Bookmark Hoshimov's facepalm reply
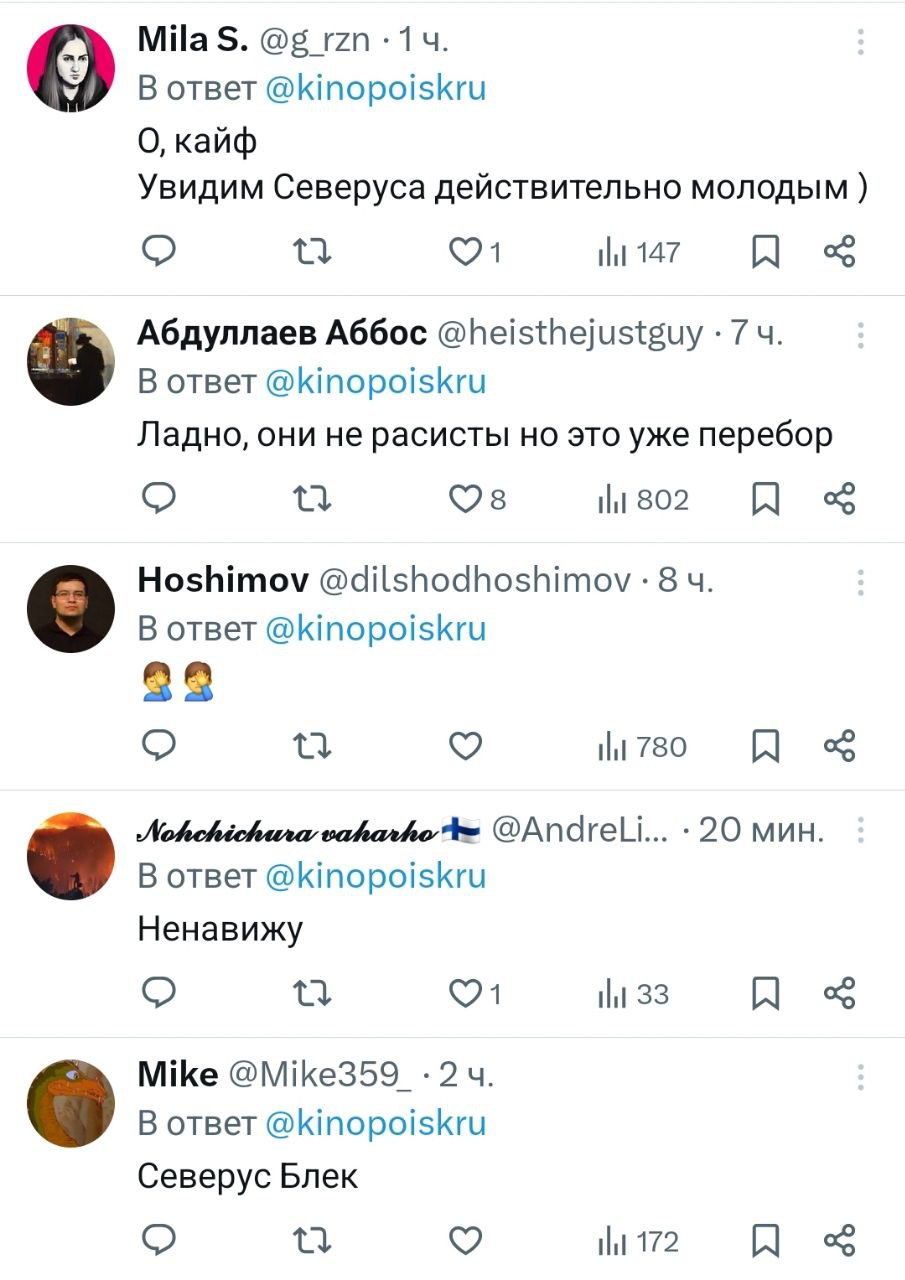Image resolution: width=905 pixels, height=1280 pixels. click(x=765, y=746)
